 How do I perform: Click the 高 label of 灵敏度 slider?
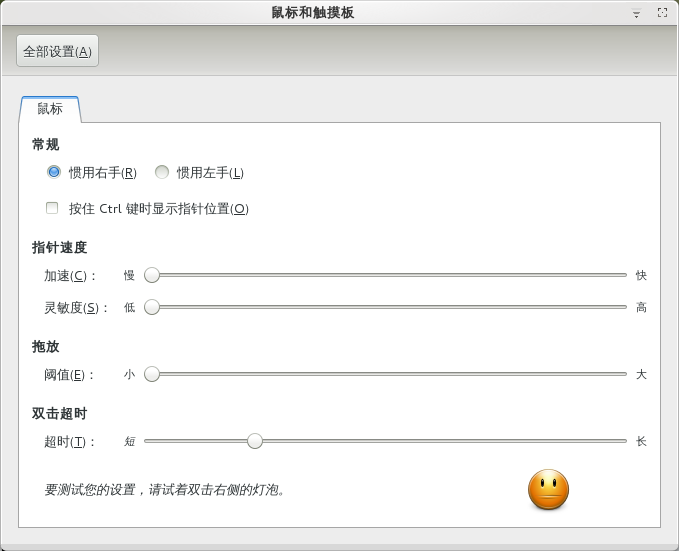(641, 308)
